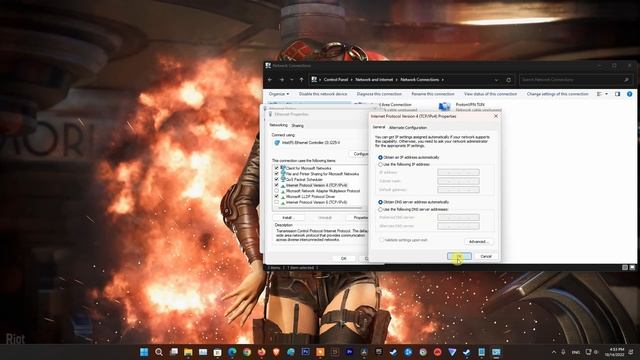Open Firefox from taskbar
Screen dimensions: 640x360
click(x=262, y=352)
